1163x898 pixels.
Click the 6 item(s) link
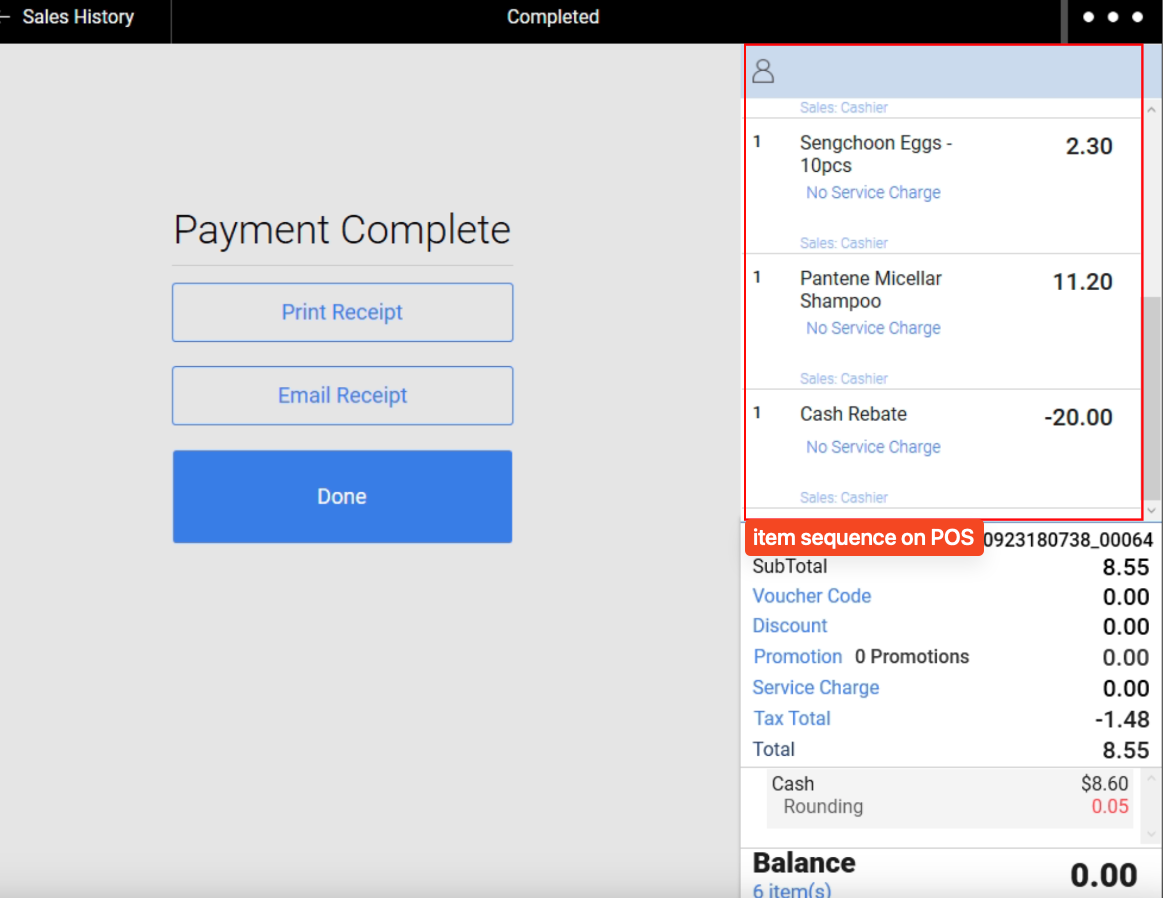[x=791, y=890]
